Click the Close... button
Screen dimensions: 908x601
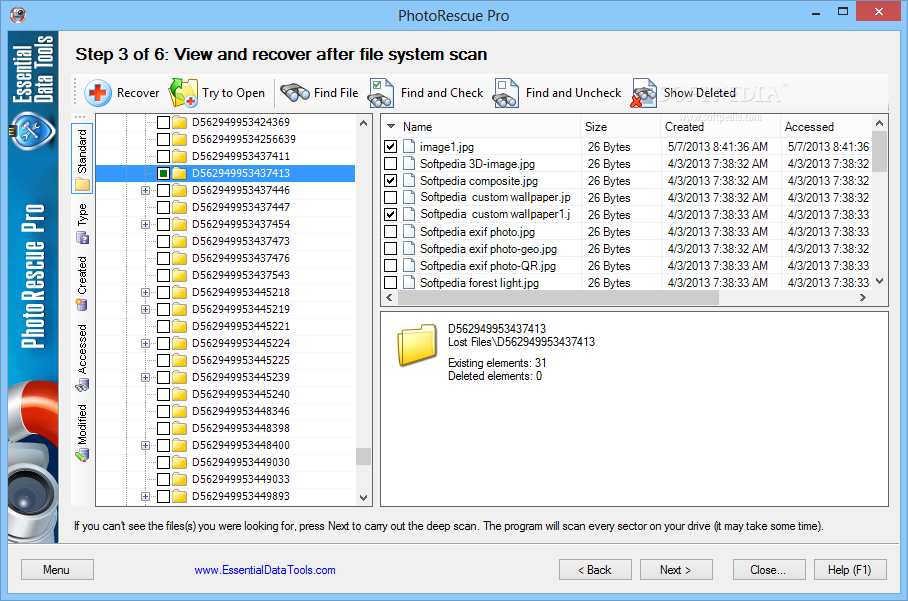[x=768, y=570]
